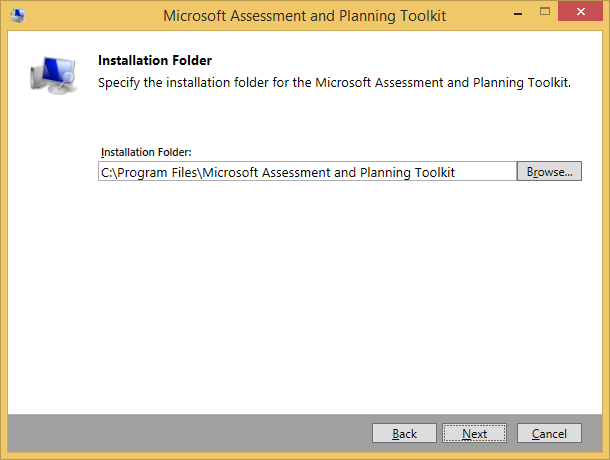Open the Browse folder dialog
The image size is (610, 460).
pos(549,172)
